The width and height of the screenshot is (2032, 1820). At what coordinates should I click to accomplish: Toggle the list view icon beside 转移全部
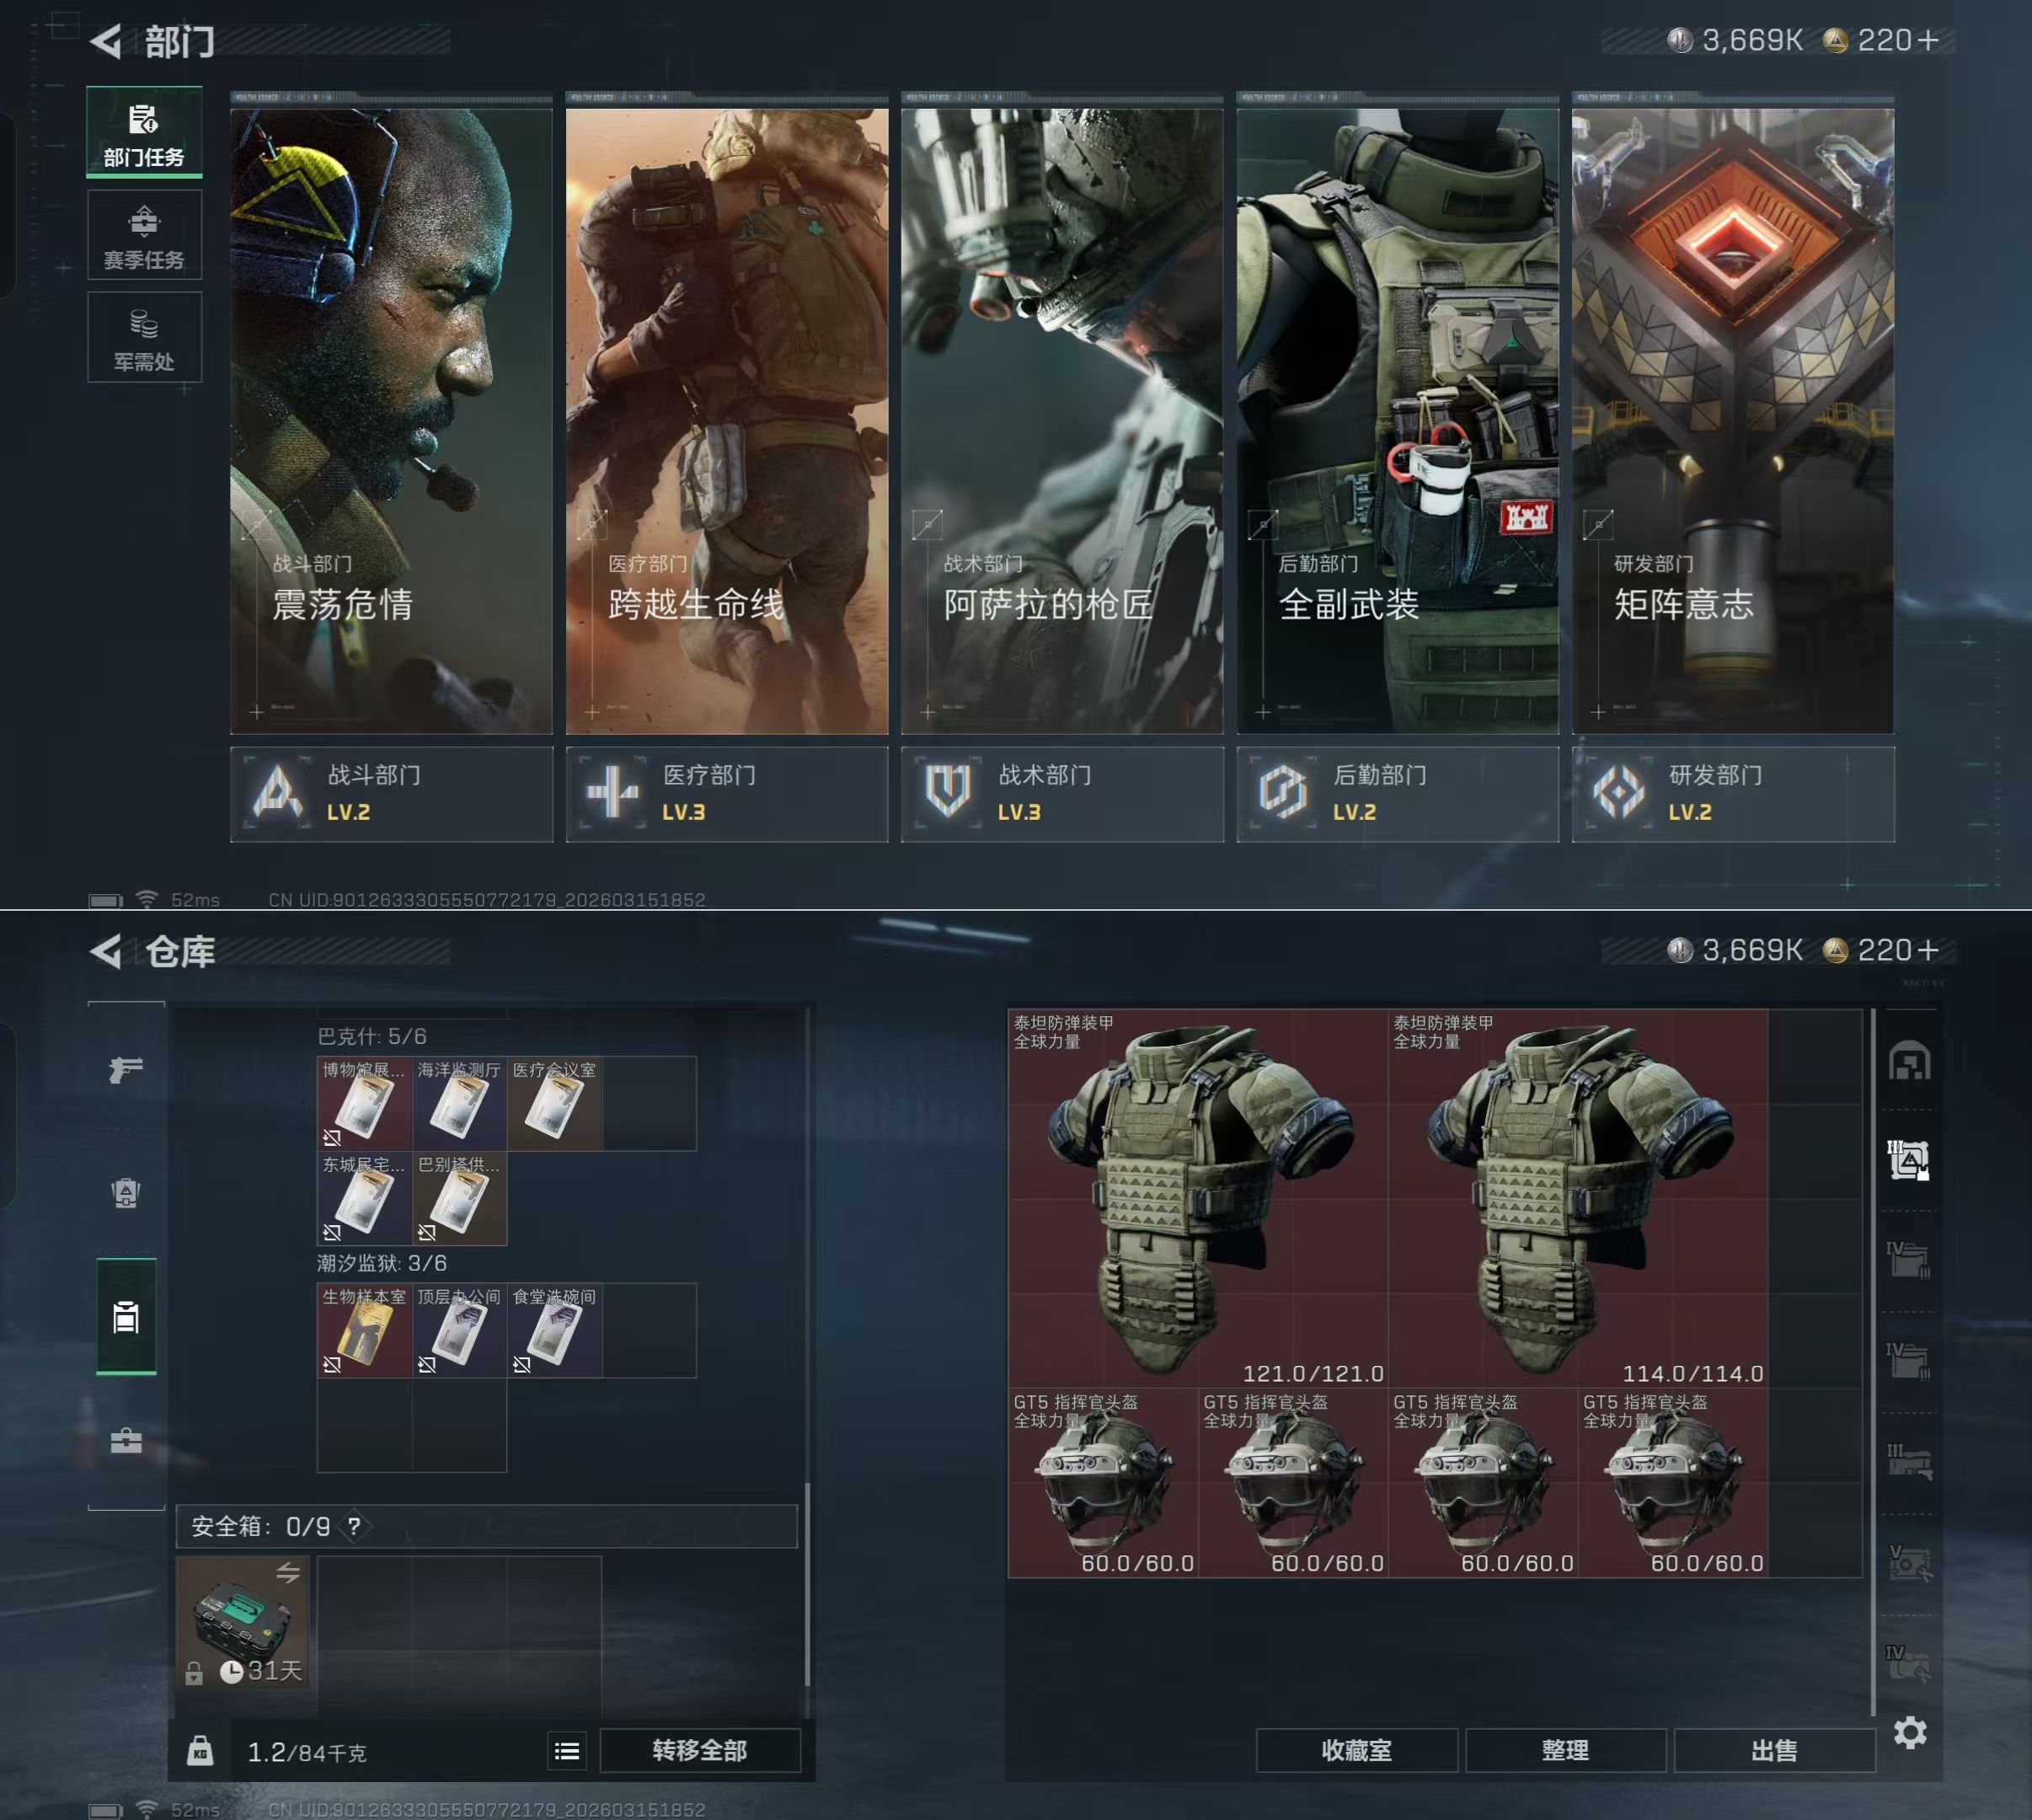(x=567, y=1750)
